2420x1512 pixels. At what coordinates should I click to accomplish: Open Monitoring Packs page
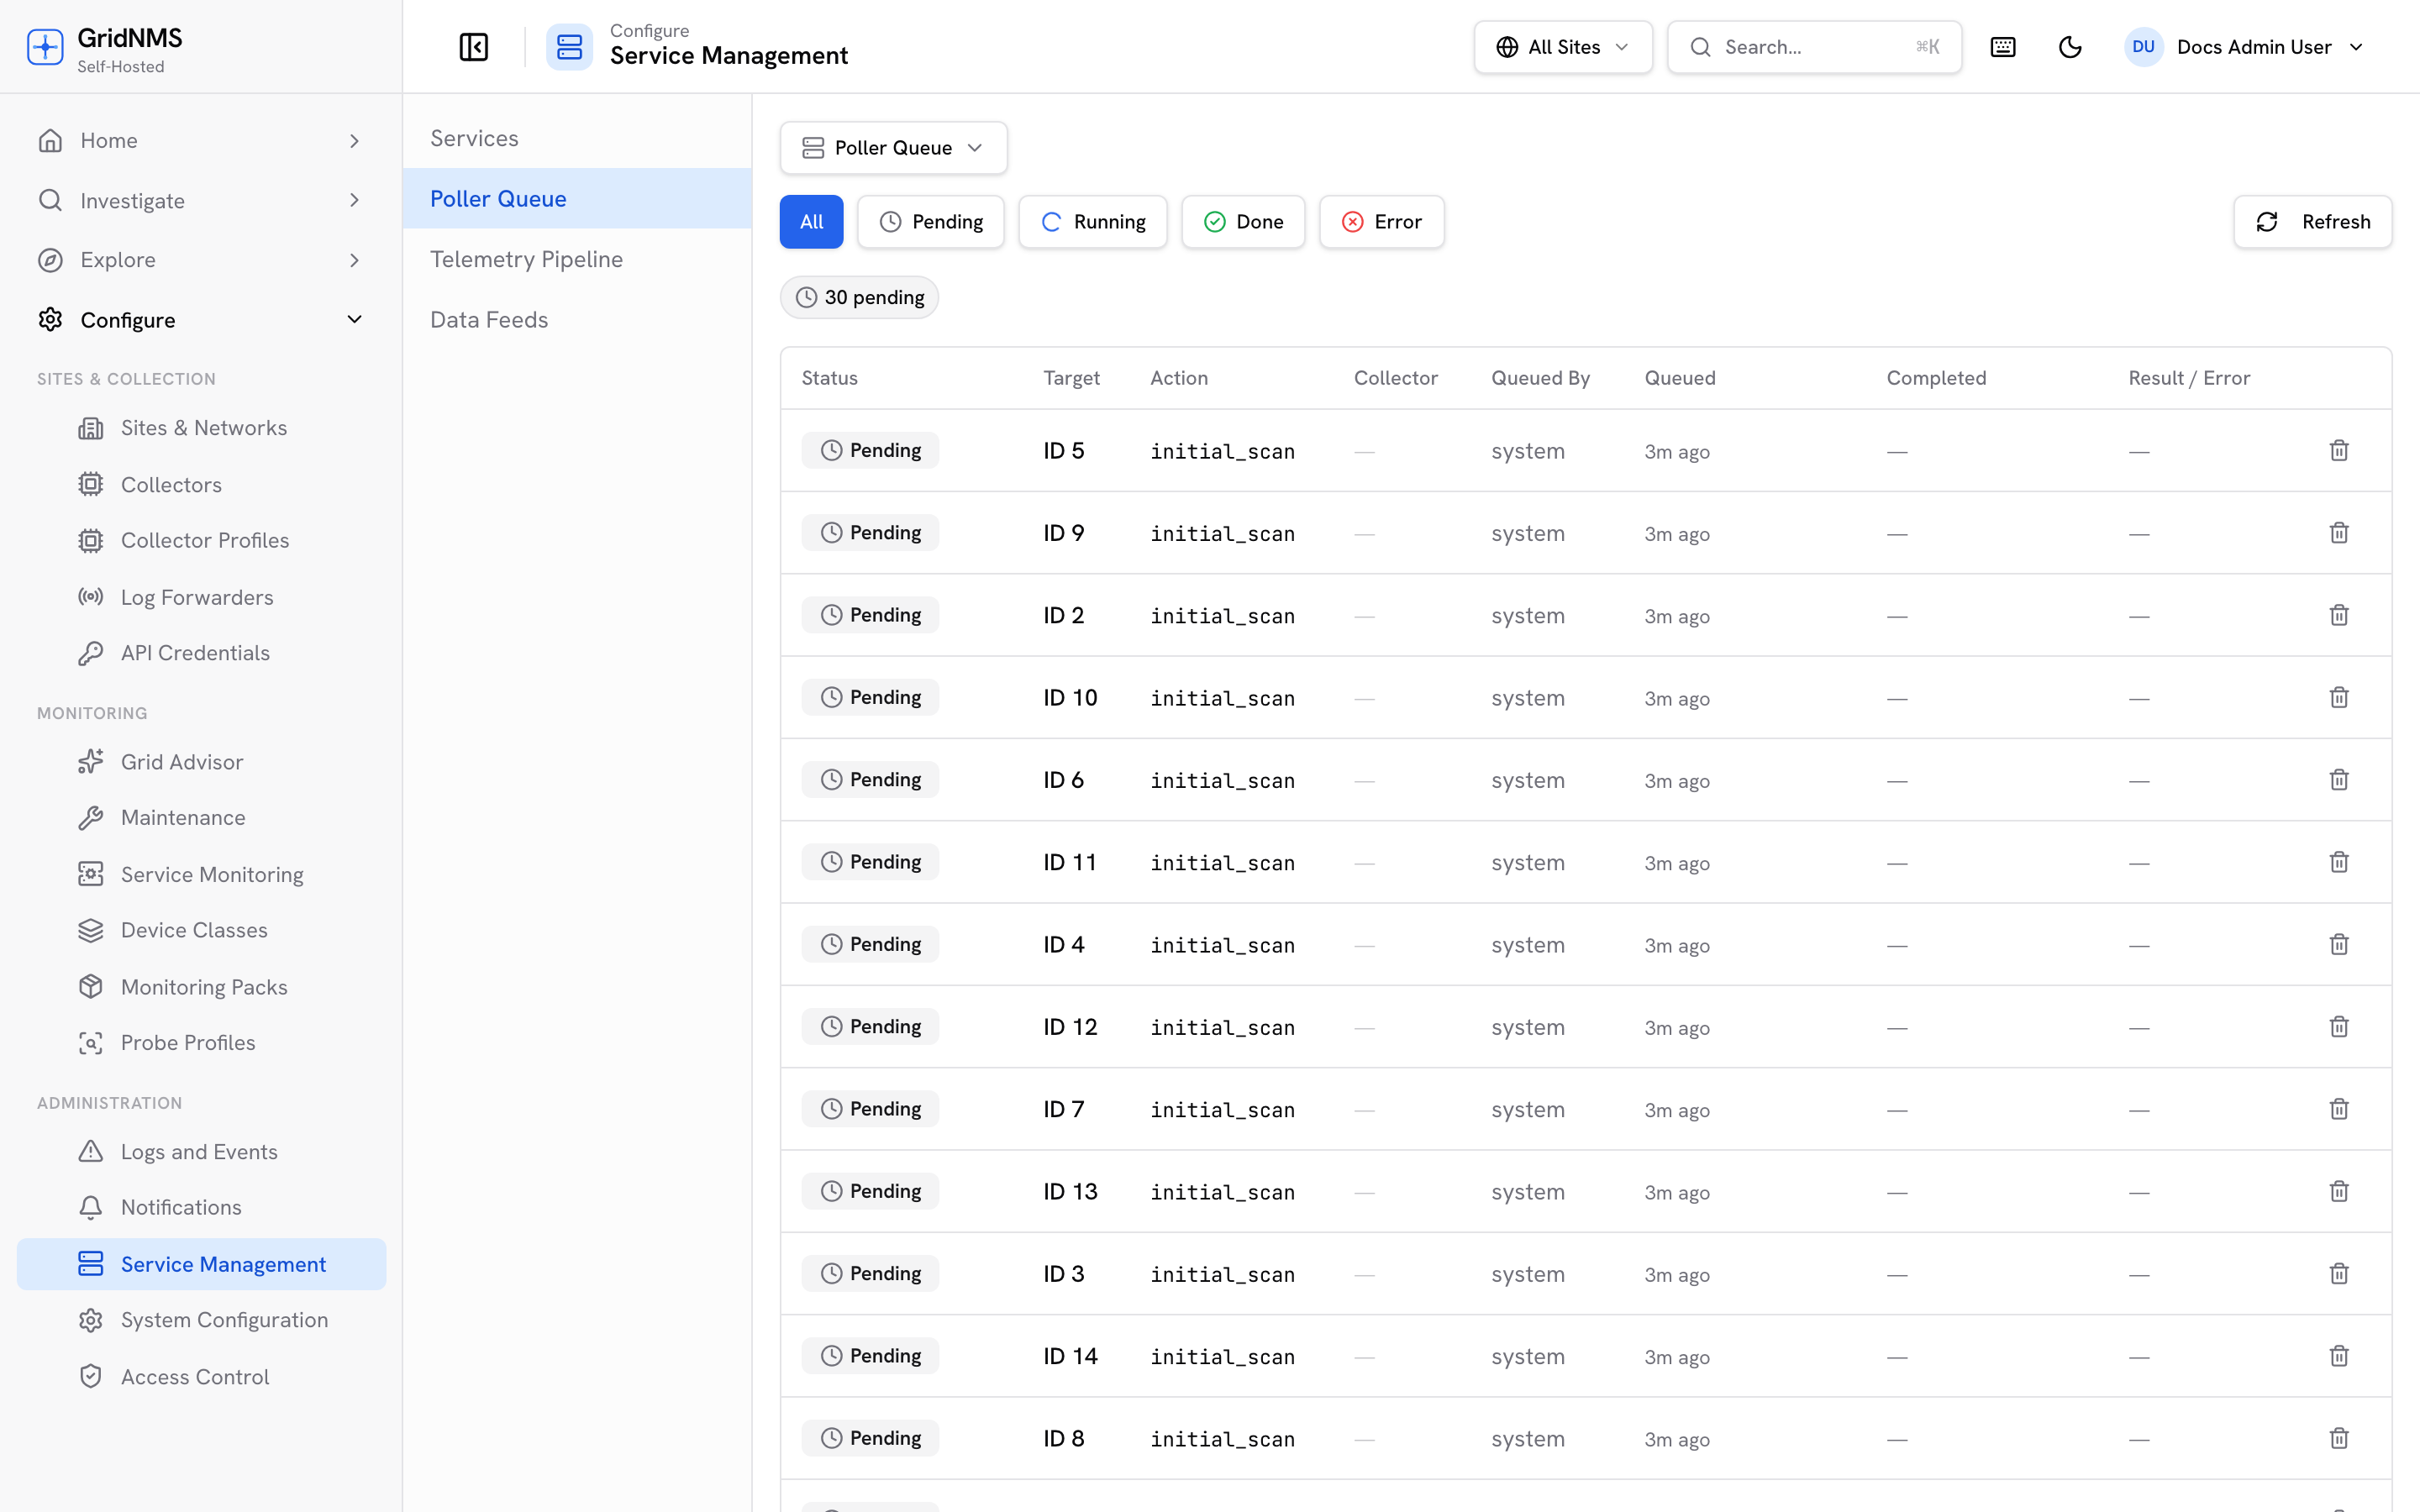point(202,987)
